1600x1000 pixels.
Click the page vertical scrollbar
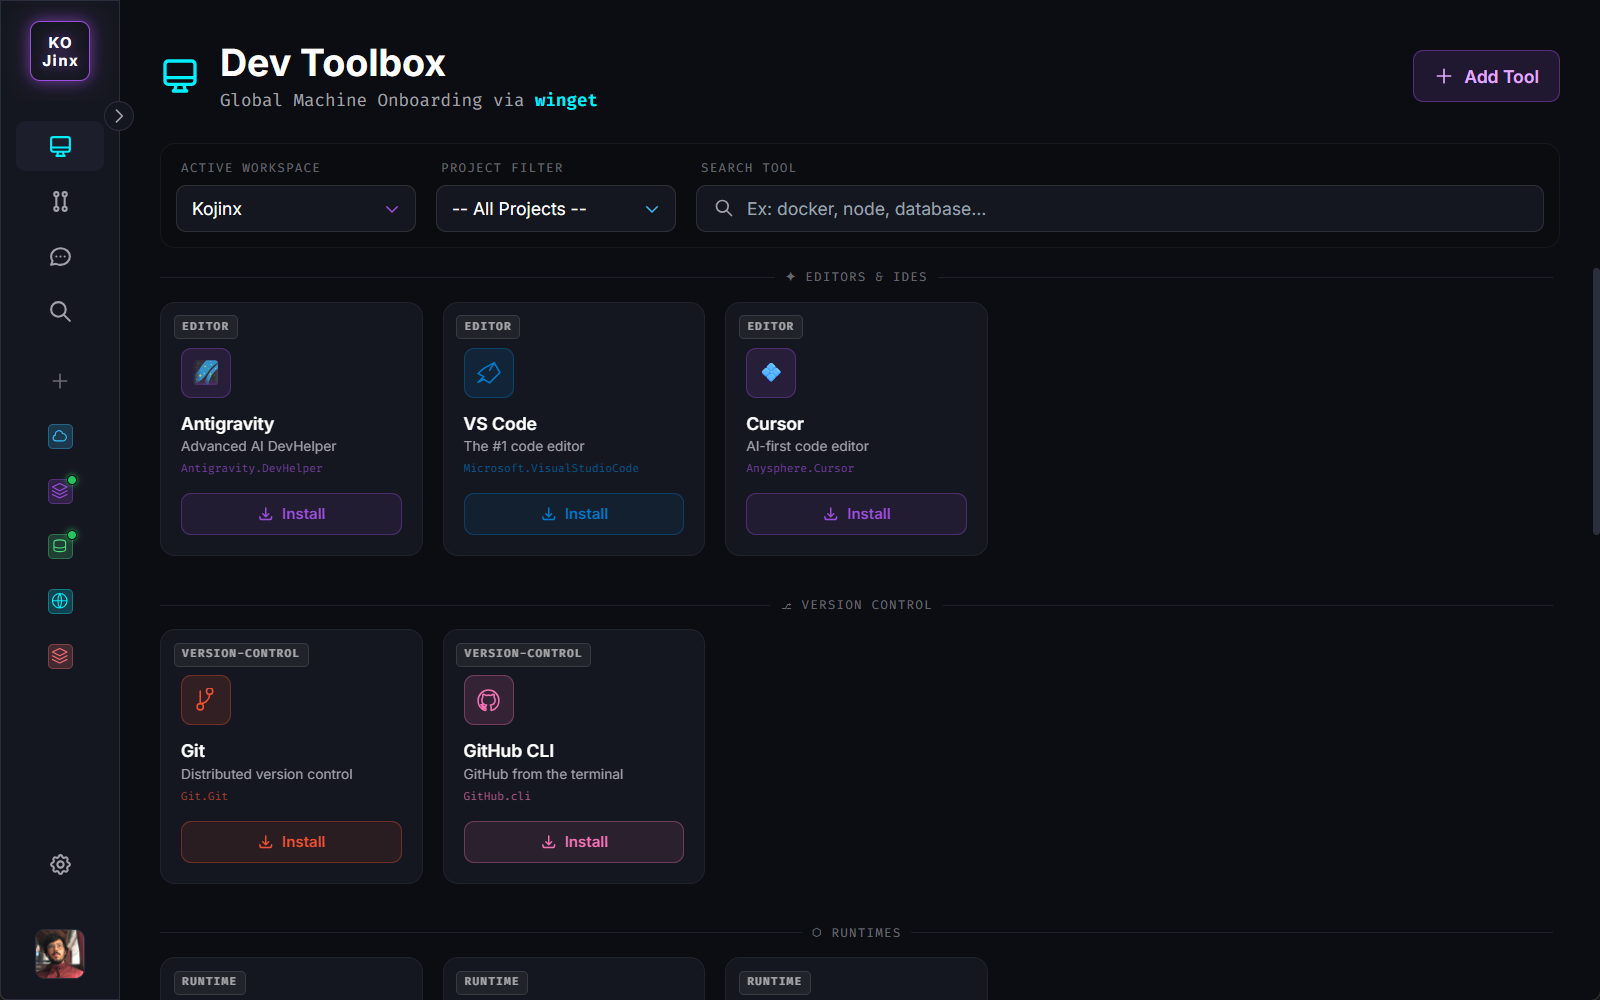[1595, 402]
